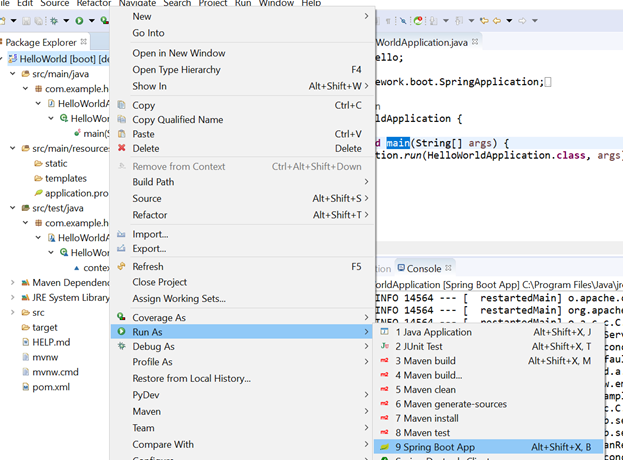This screenshot has width=623, height=460.
Task: Click the Save toolbar icon
Action: 26,21
